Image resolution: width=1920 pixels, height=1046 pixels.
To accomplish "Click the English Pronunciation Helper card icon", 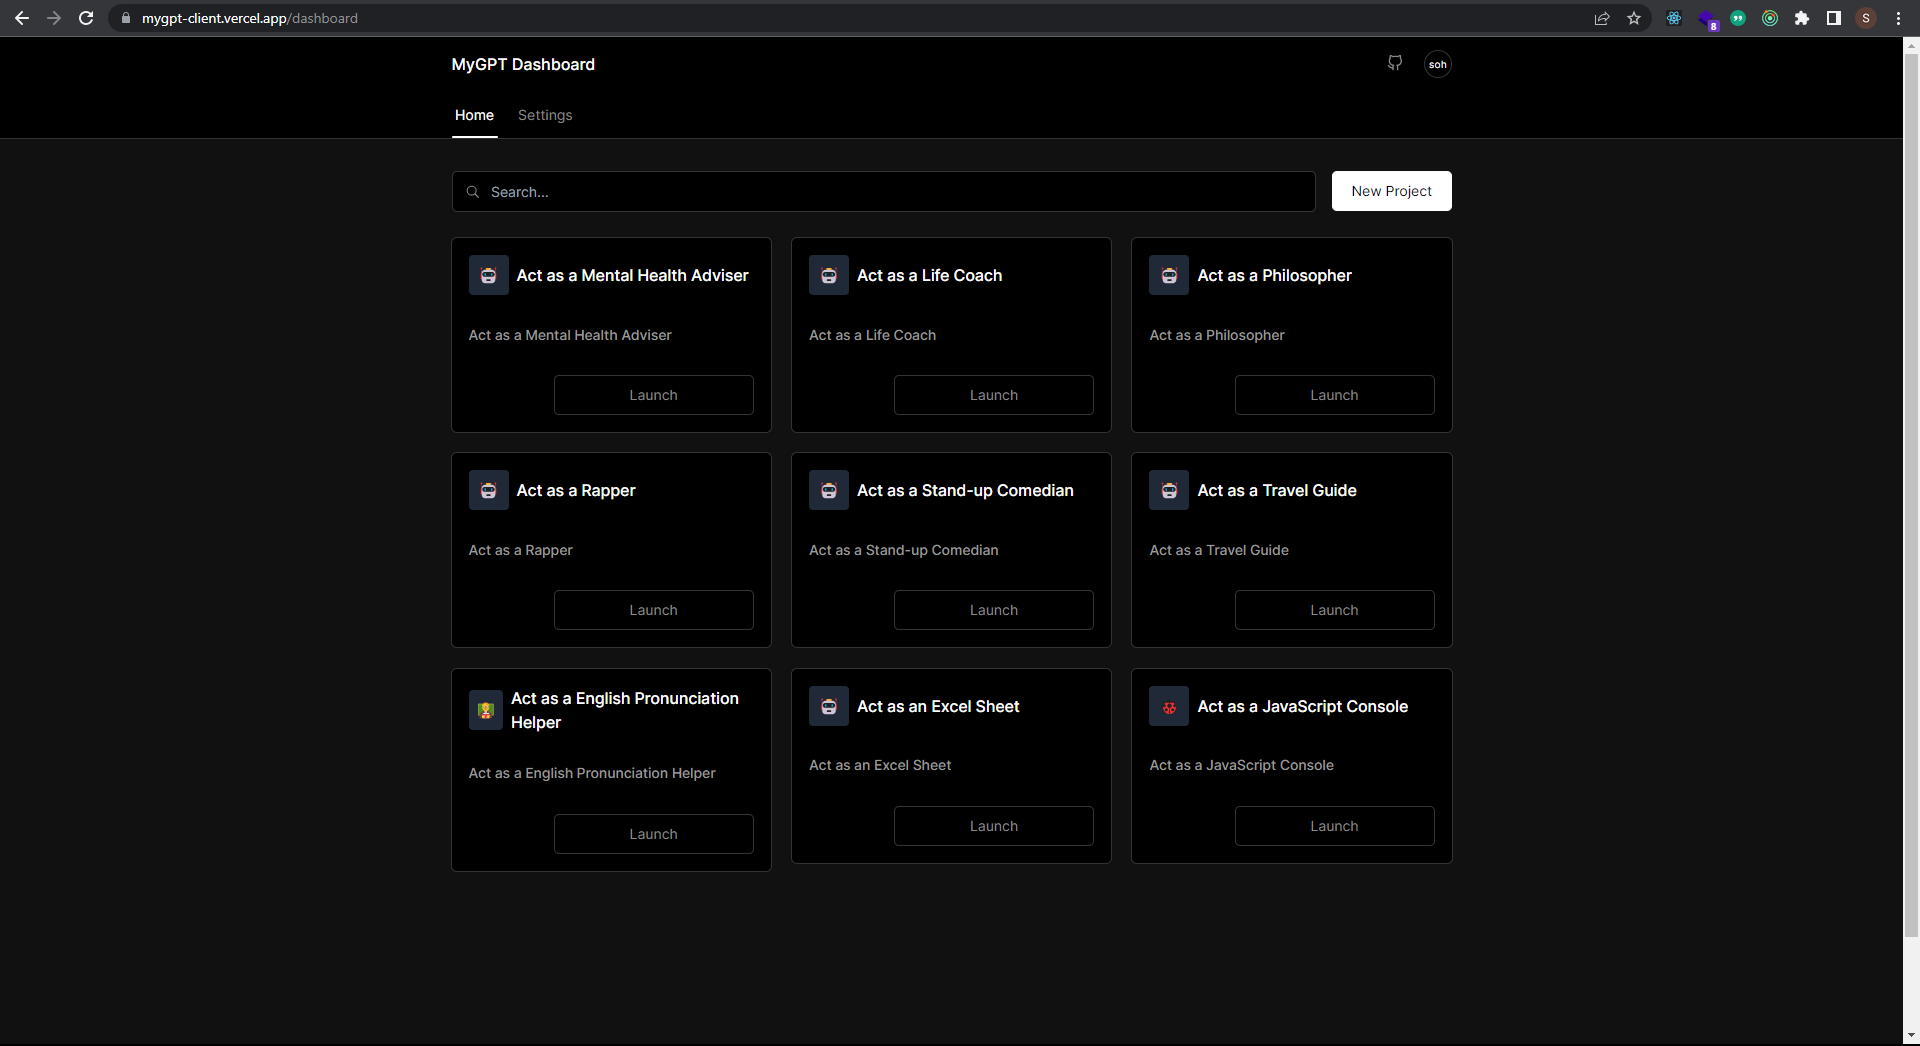I will [x=486, y=710].
